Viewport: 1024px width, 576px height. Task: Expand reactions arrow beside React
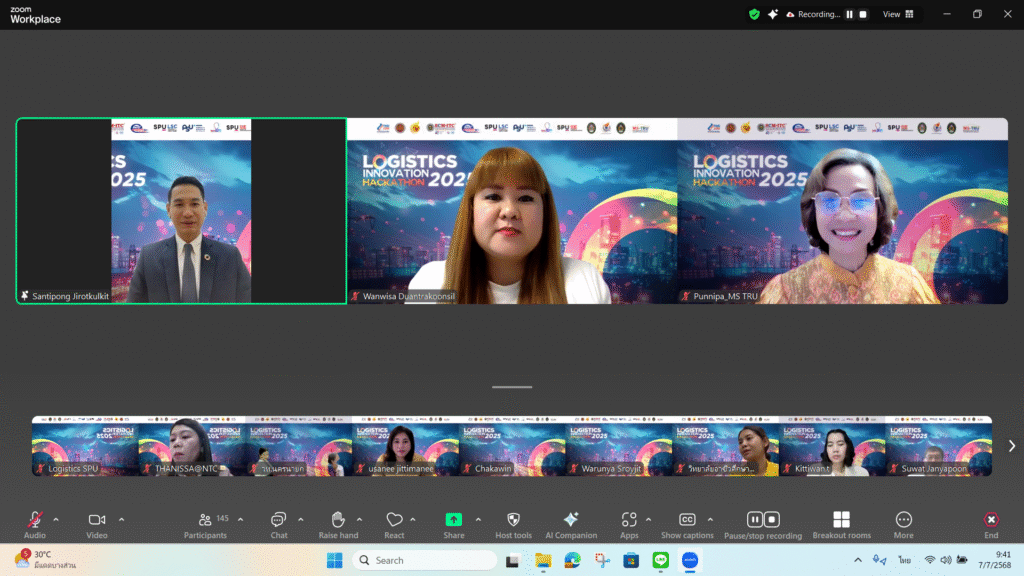click(413, 520)
